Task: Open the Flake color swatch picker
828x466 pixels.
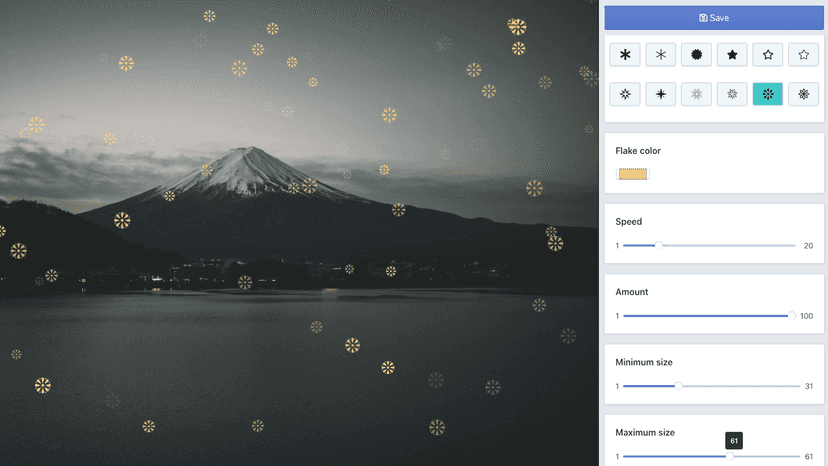Action: (x=633, y=174)
